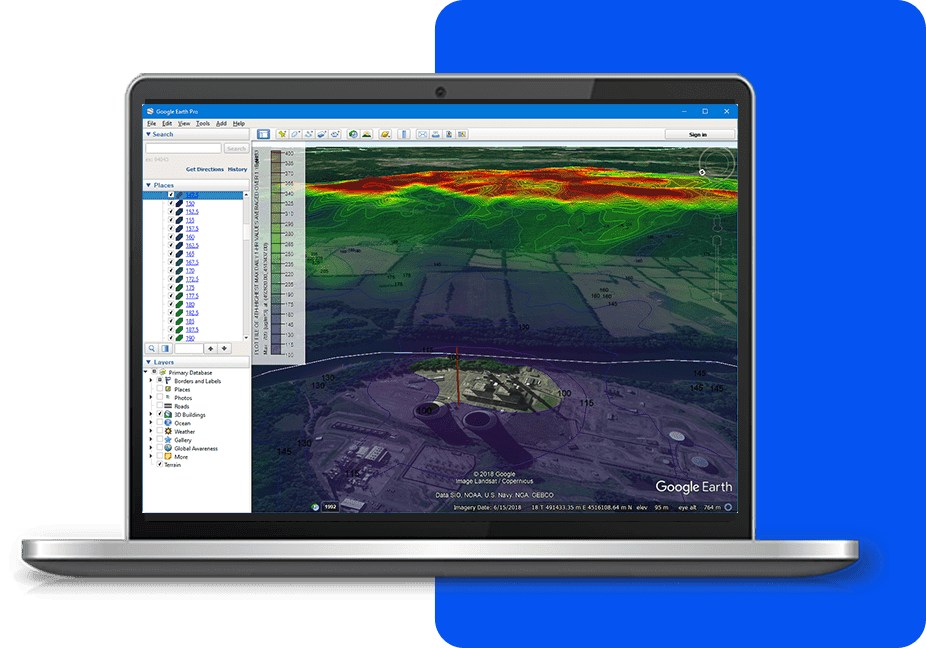The image size is (926, 648).
Task: Uncheck the 160 contour checkbox
Action: (x=171, y=237)
